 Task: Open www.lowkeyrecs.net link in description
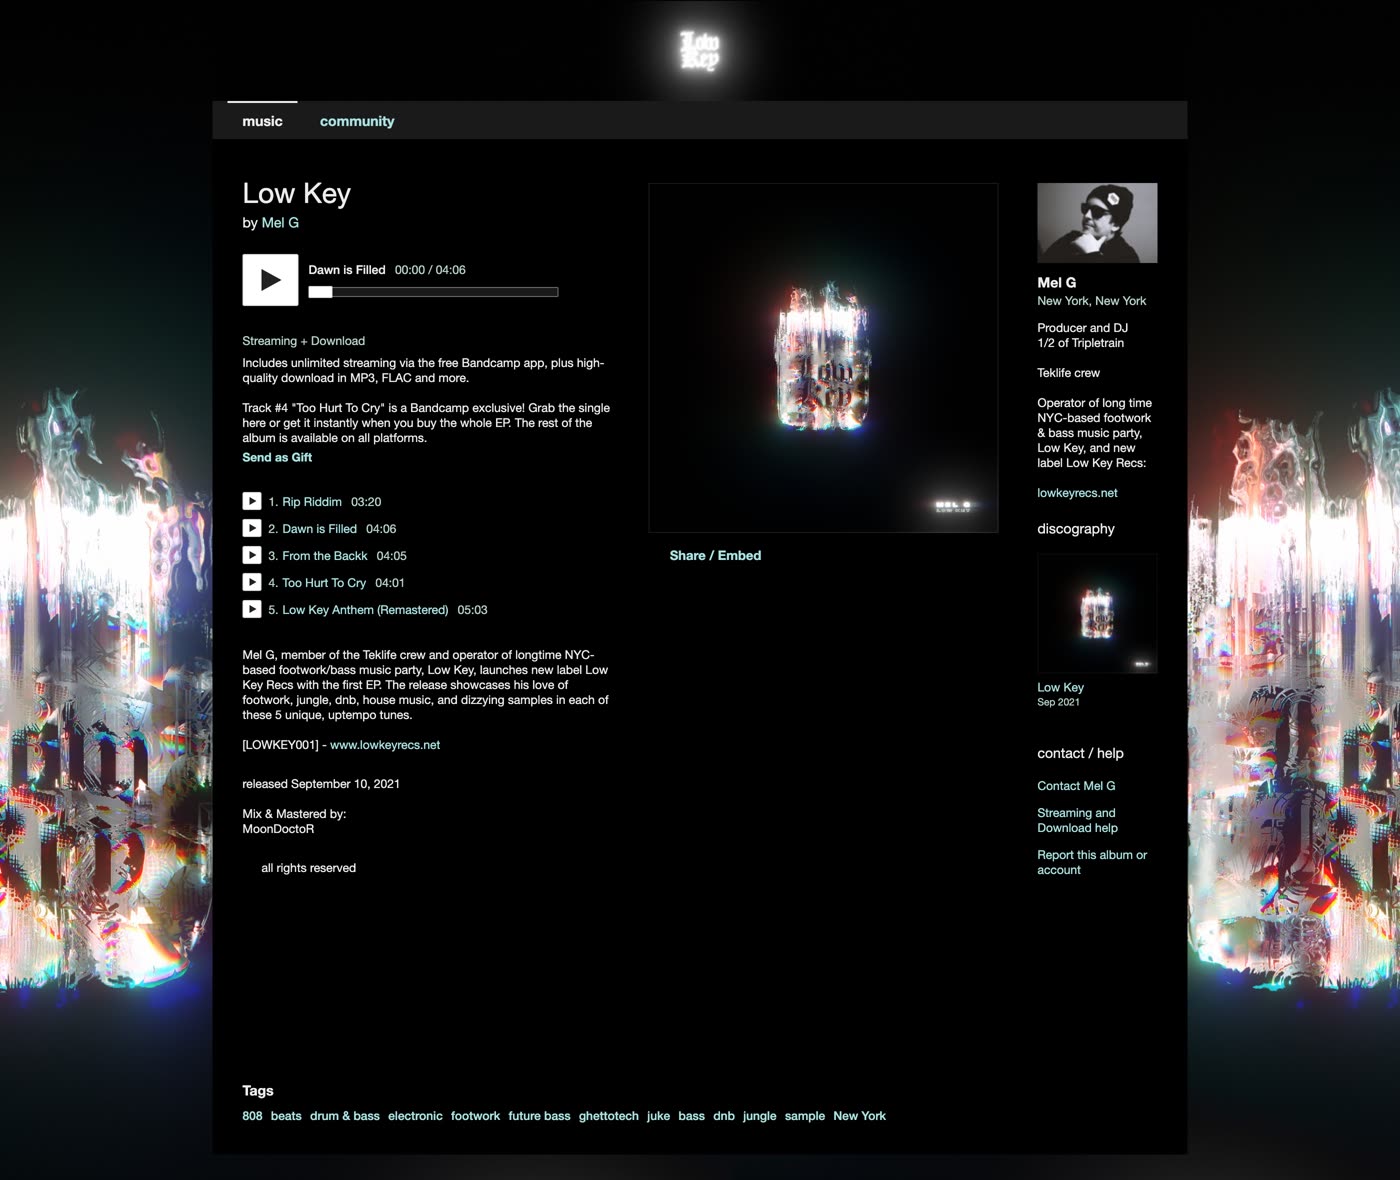[x=385, y=745]
